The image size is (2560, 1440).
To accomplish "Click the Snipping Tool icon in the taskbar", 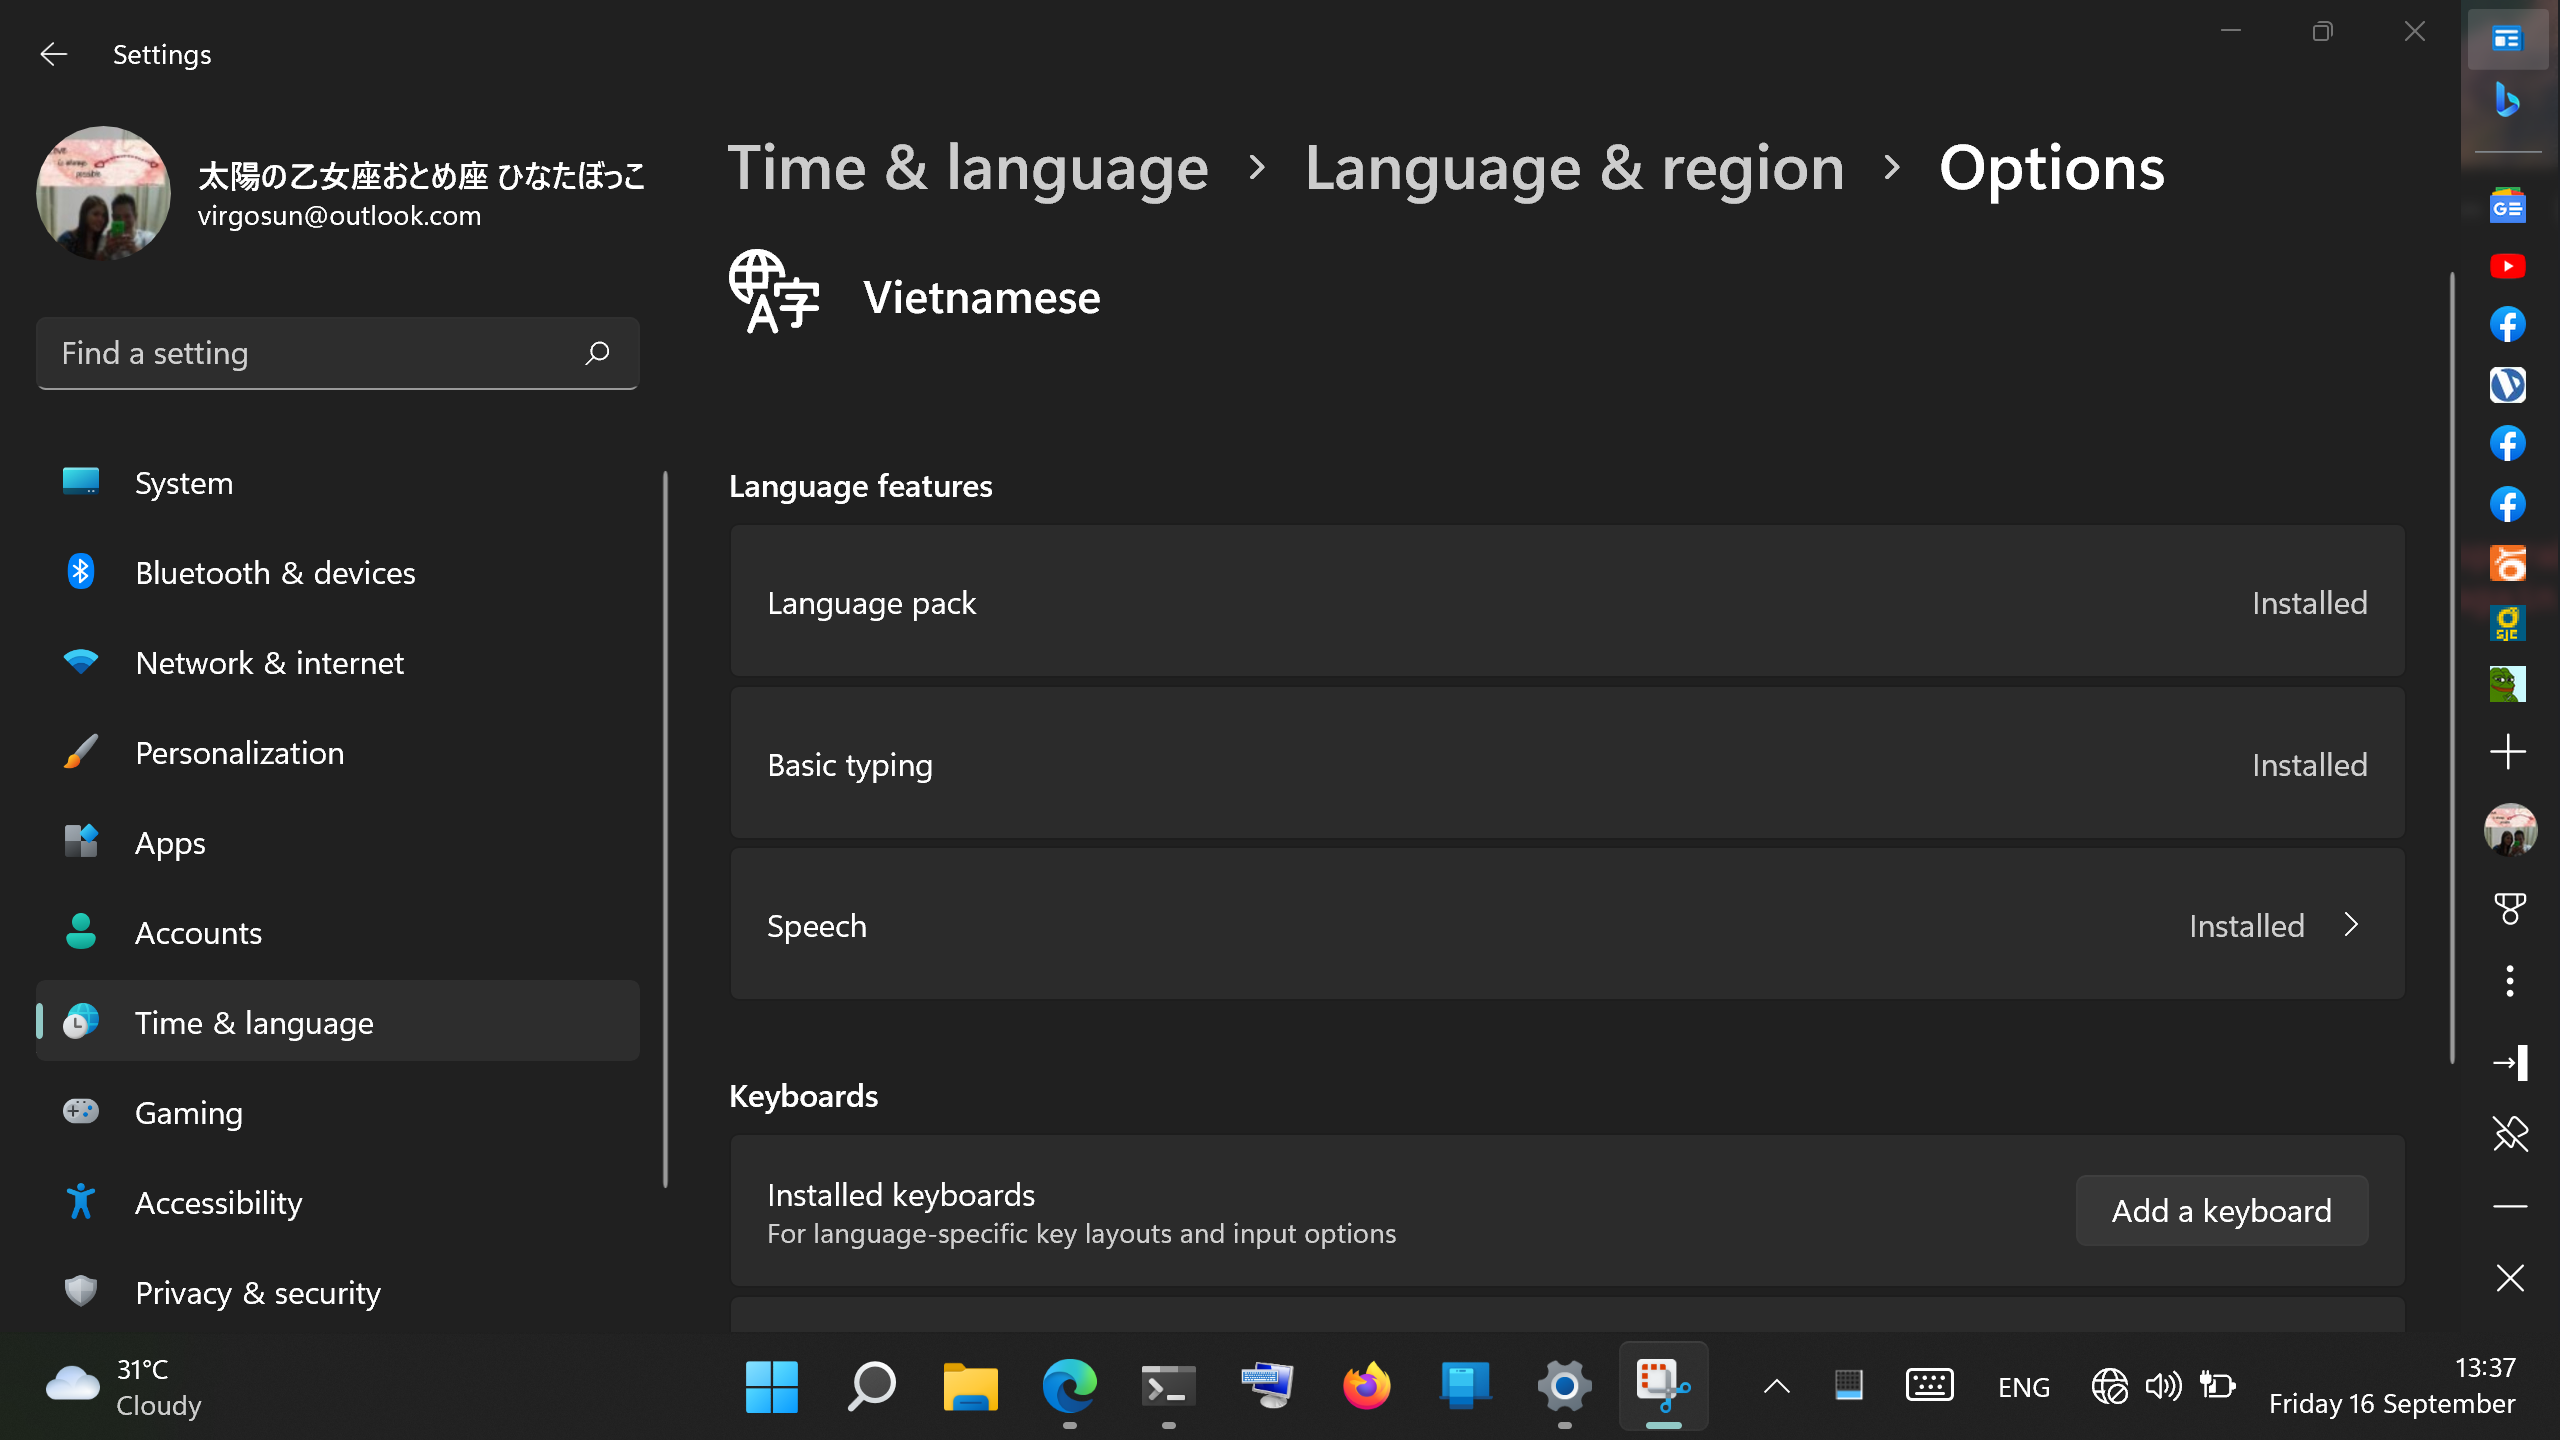I will coord(1663,1387).
